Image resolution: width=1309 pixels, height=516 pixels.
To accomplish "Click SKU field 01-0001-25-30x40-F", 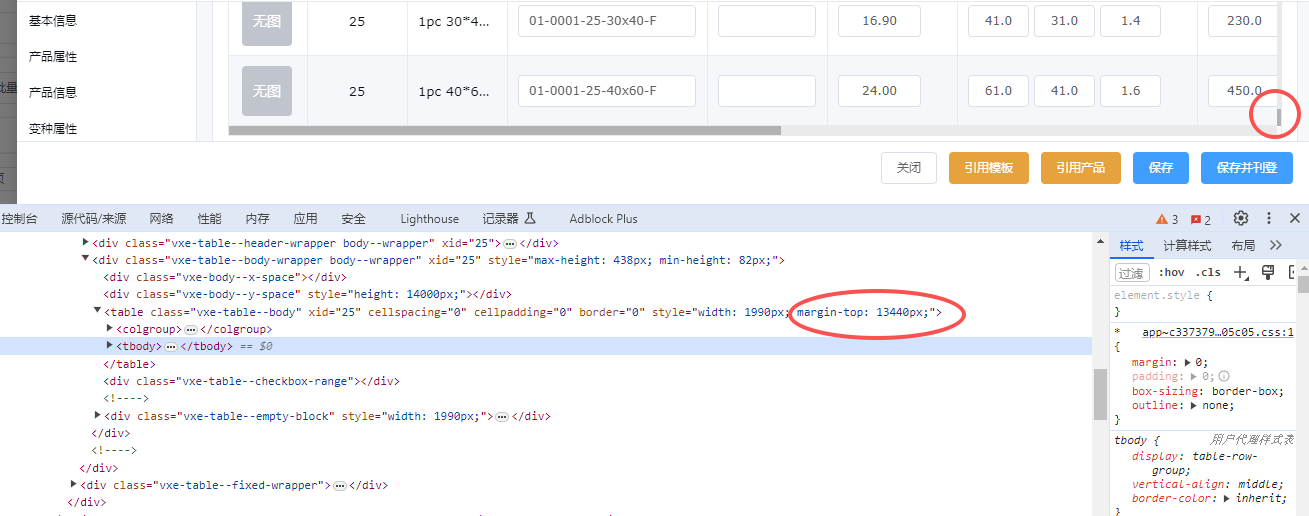I will (607, 21).
